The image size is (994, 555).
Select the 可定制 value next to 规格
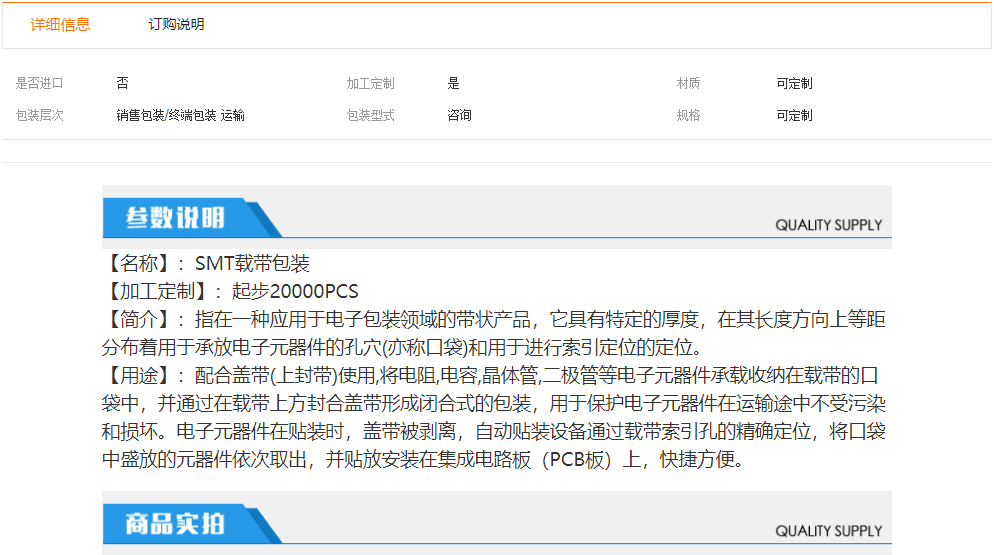coord(794,116)
